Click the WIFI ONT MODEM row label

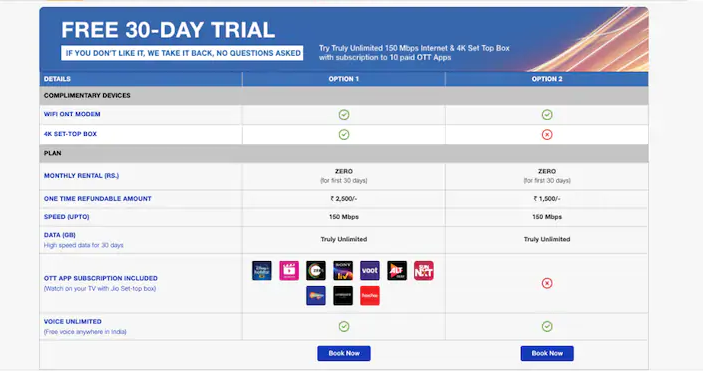coord(72,114)
